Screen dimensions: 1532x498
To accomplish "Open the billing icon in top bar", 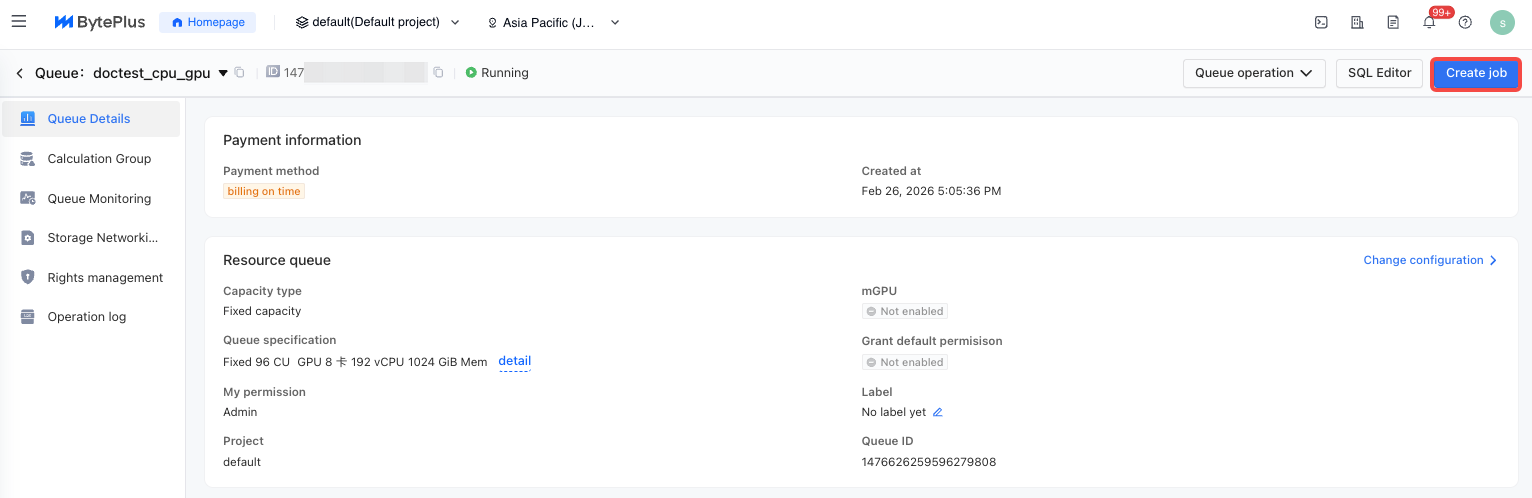I will tap(1357, 22).
